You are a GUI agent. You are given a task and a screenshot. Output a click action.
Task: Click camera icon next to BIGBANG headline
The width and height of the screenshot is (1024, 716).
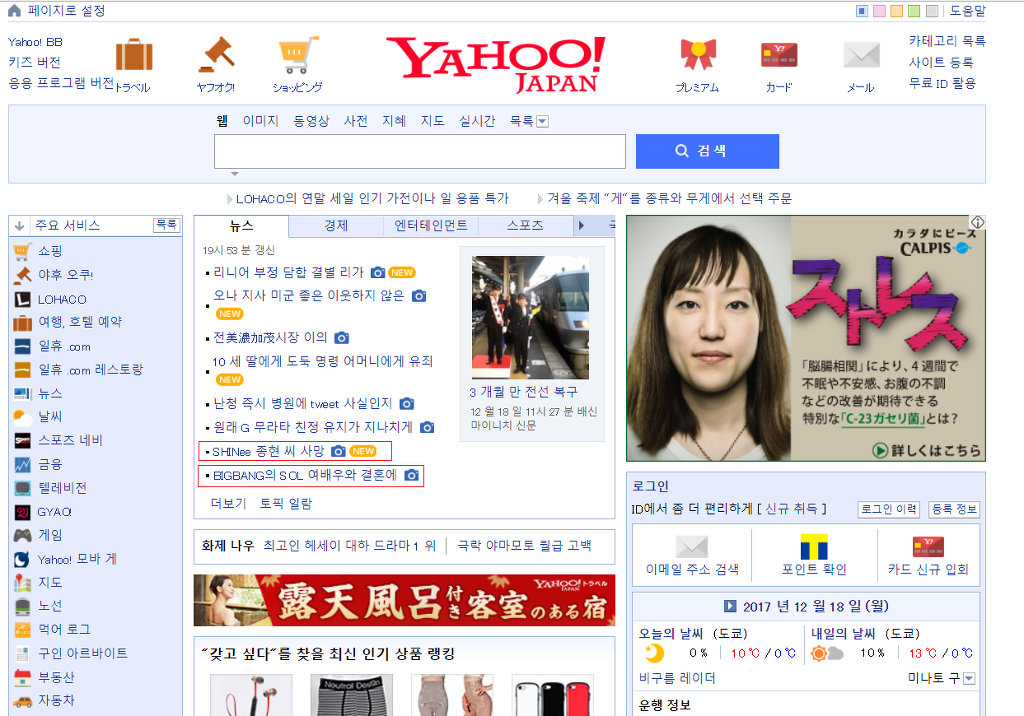point(411,475)
